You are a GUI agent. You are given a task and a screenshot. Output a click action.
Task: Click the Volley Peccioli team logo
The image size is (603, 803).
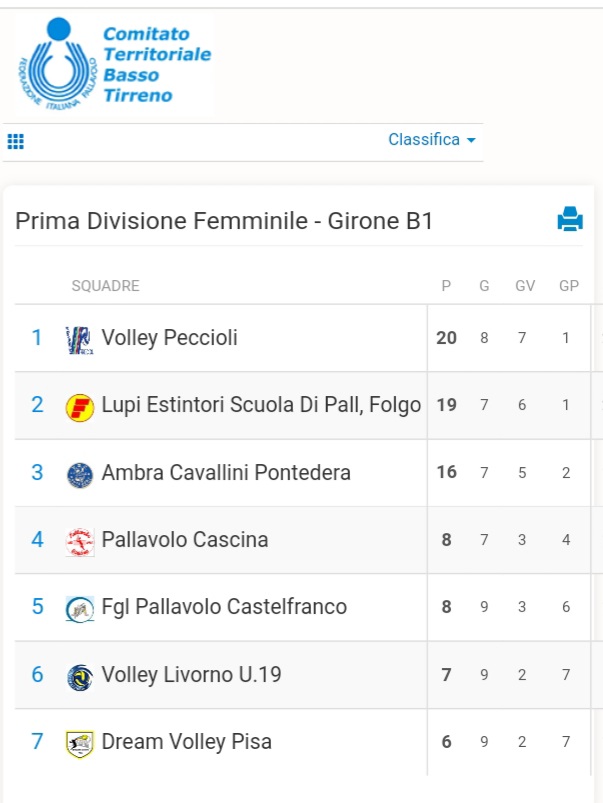(79, 341)
